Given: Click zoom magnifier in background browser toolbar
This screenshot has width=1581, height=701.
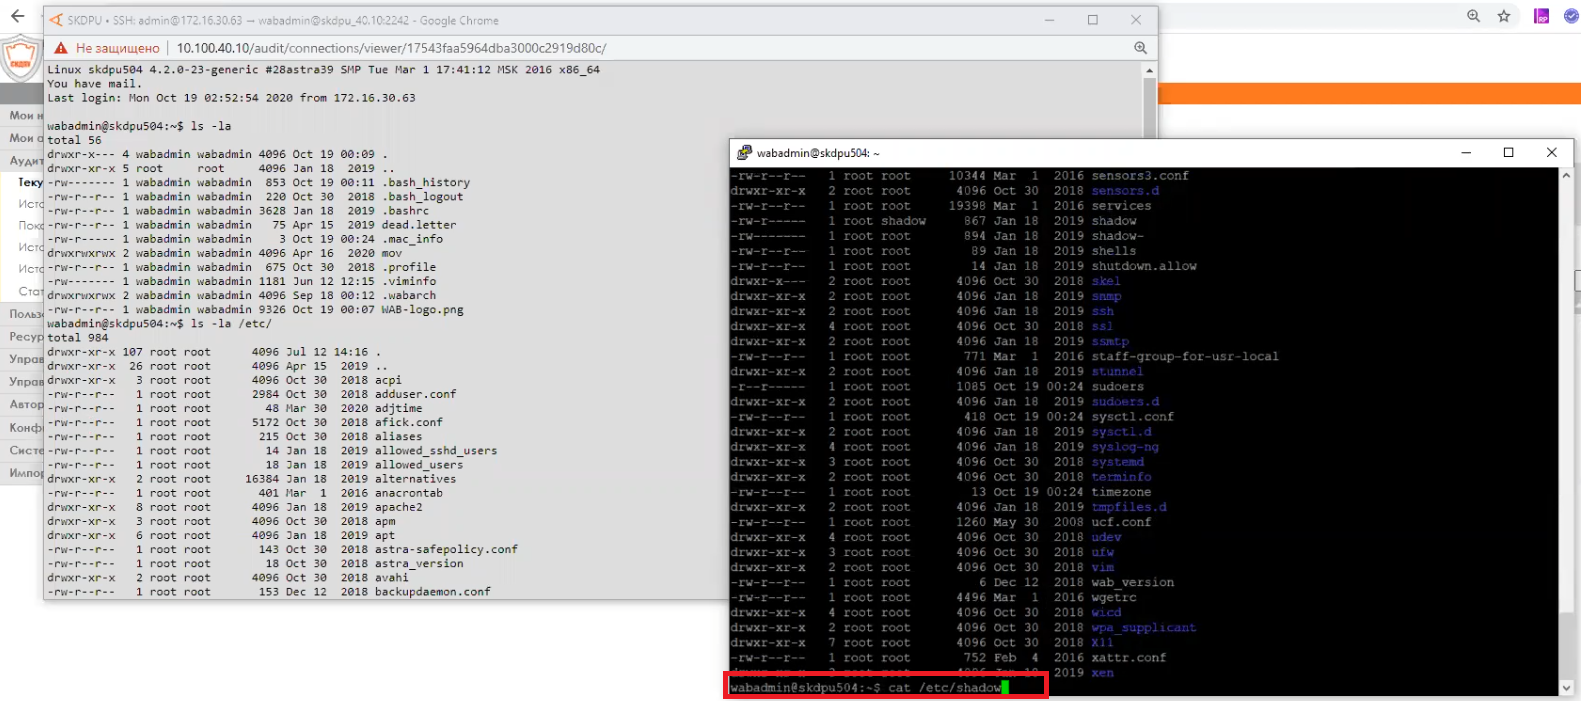Looking at the screenshot, I should coord(1473,16).
